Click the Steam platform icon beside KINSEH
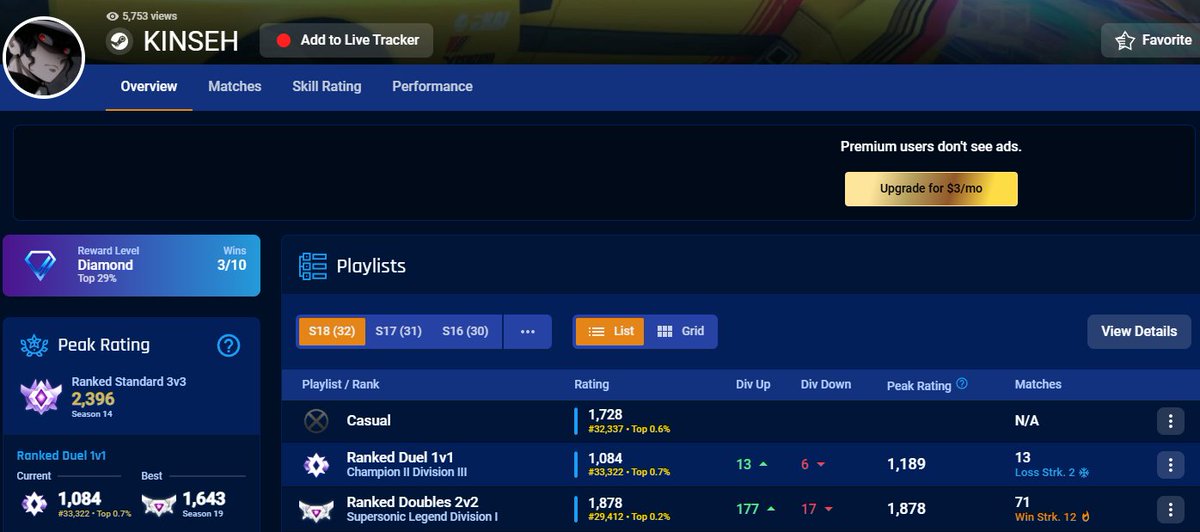Image resolution: width=1200 pixels, height=532 pixels. 120,41
